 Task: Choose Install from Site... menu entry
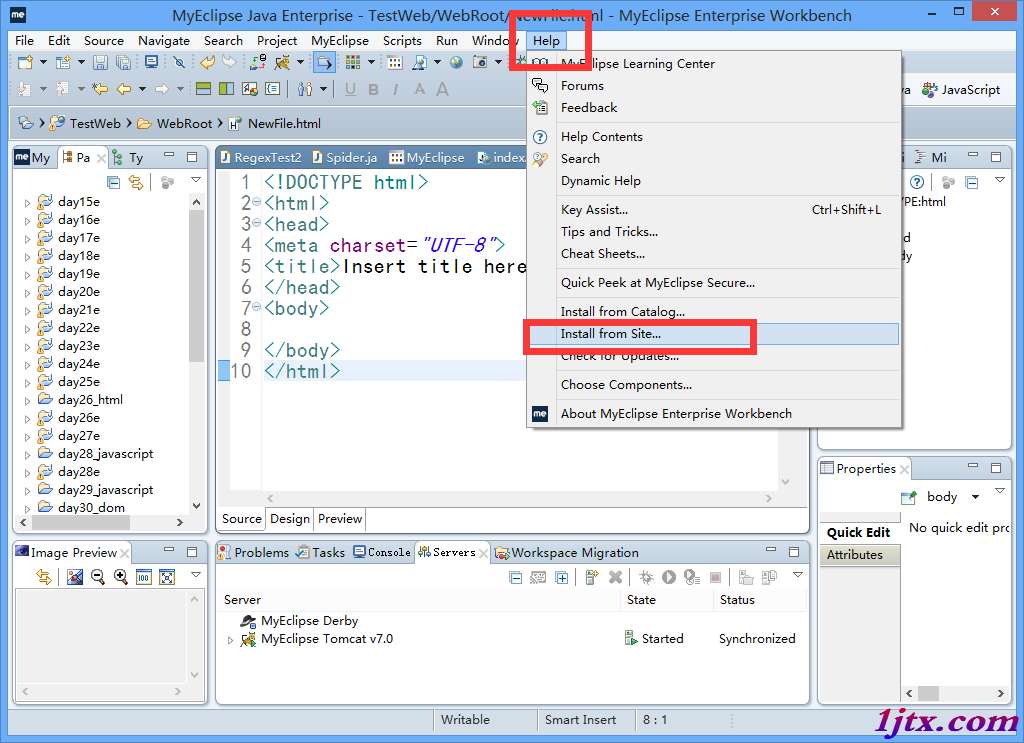coord(714,334)
